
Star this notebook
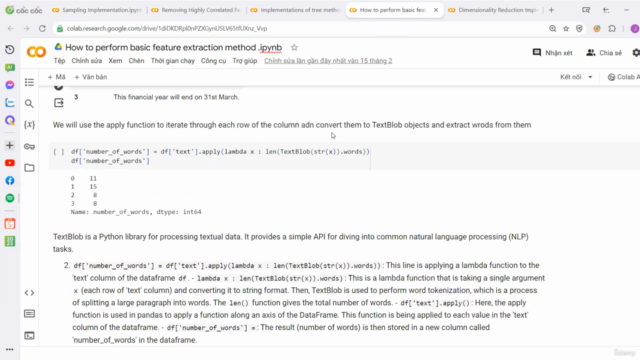(294, 47)
